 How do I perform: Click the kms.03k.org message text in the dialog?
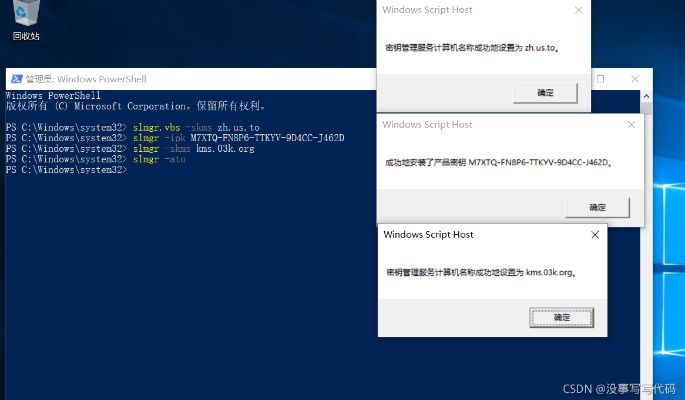click(480, 272)
